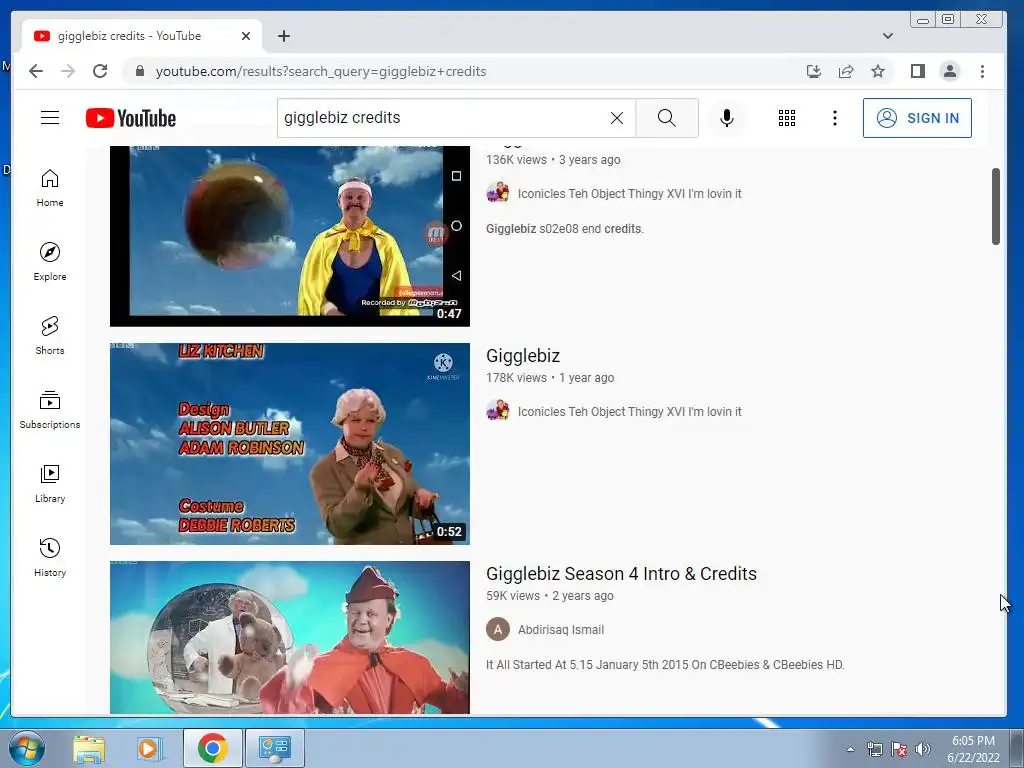Click the browser forward arrow

coord(68,71)
